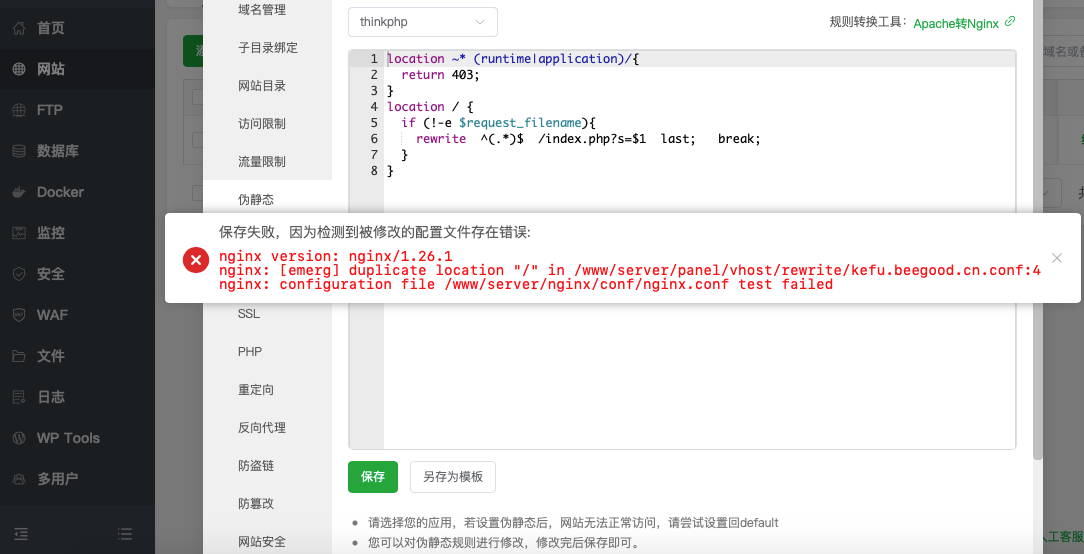This screenshot has width=1084, height=554.
Task: Click the green 保存 button
Action: [x=373, y=477]
